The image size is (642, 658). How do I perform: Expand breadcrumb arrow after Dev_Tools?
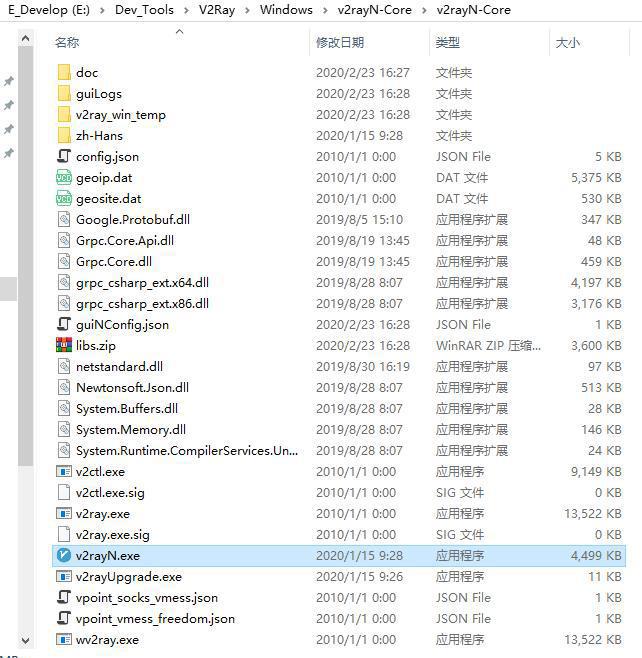[186, 10]
